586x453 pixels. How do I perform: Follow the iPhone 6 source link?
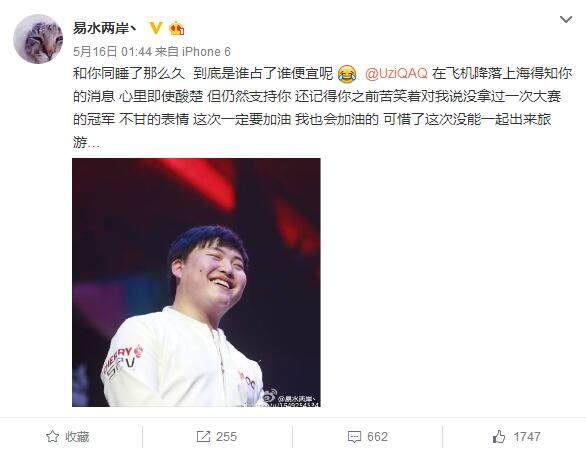(206, 52)
